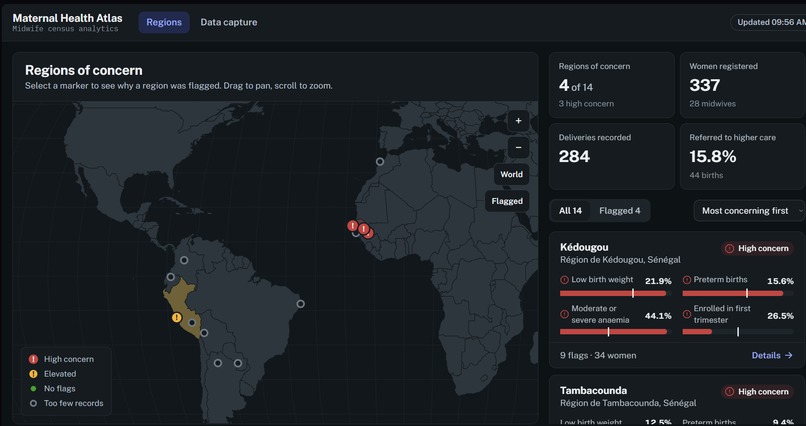Reset map to World view
The height and width of the screenshot is (426, 806).
[511, 174]
